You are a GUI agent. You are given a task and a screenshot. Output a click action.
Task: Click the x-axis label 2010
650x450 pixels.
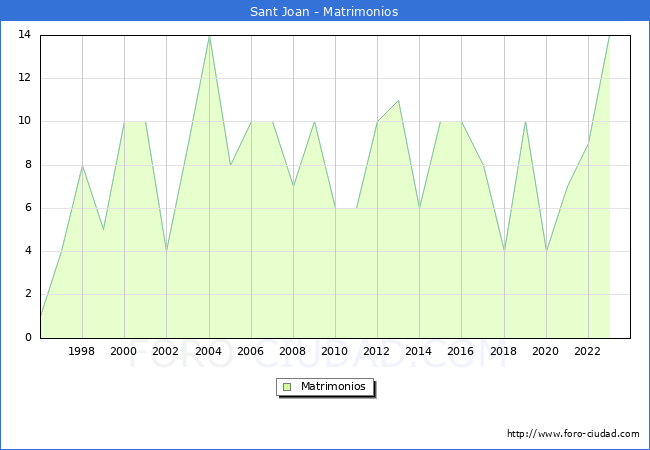(335, 351)
